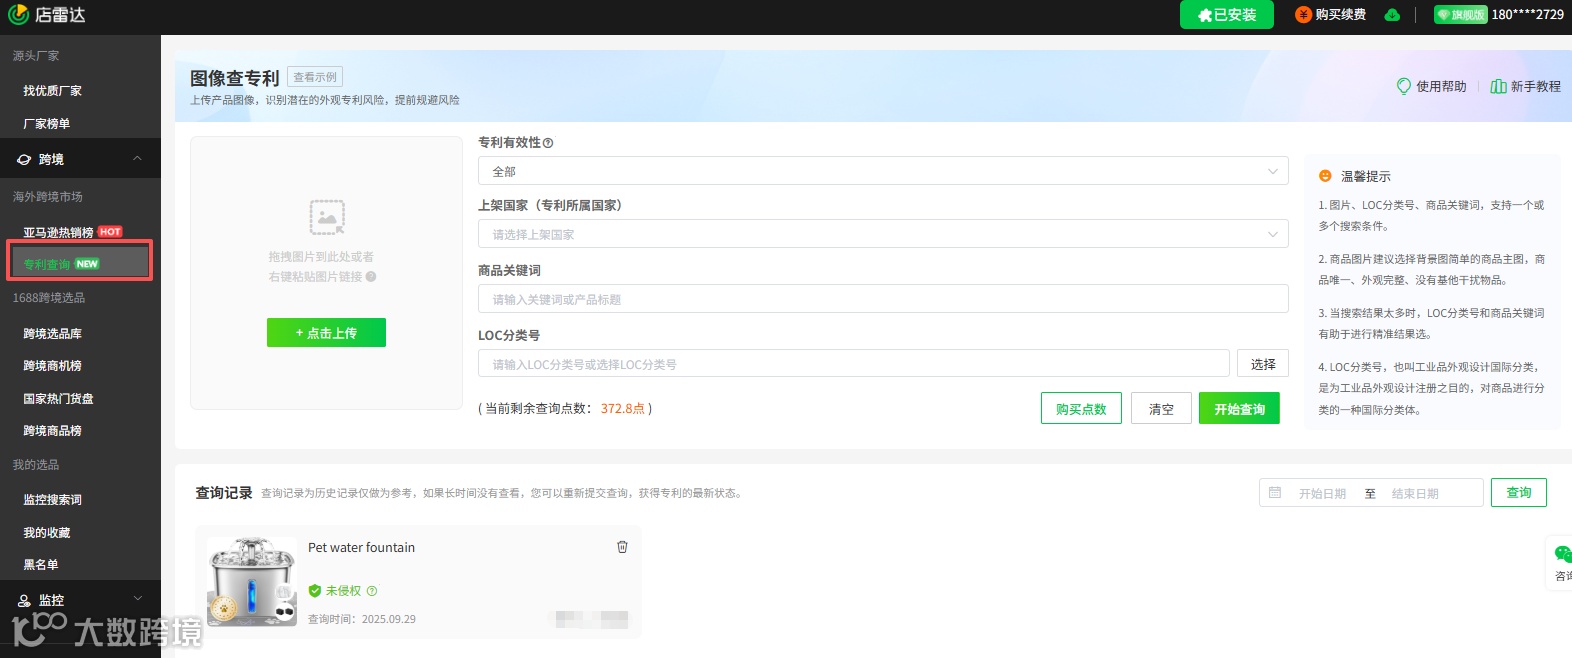The image size is (1572, 658).
Task: Click 清空 button
Action: click(1161, 409)
